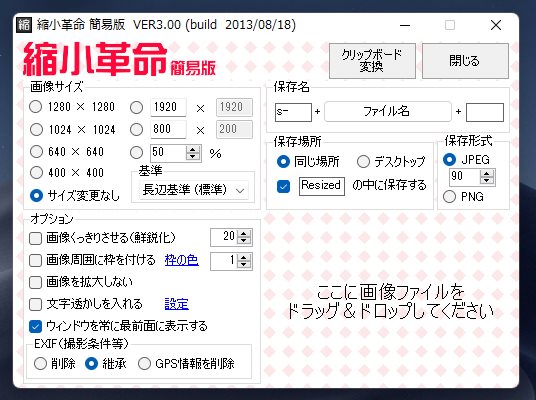Click the s- prefix input field
The height and width of the screenshot is (400, 536).
[293, 112]
